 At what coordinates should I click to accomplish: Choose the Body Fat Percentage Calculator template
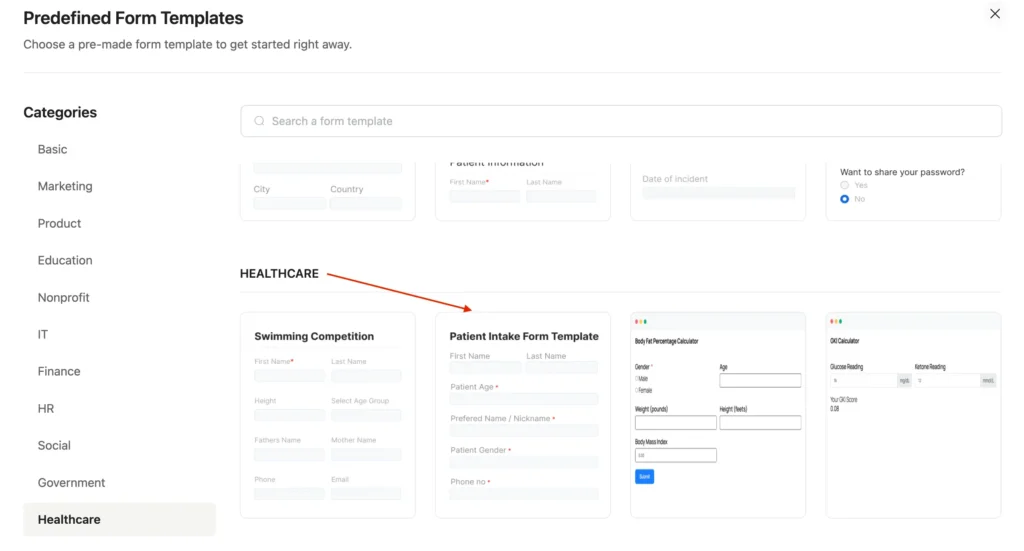coord(718,415)
